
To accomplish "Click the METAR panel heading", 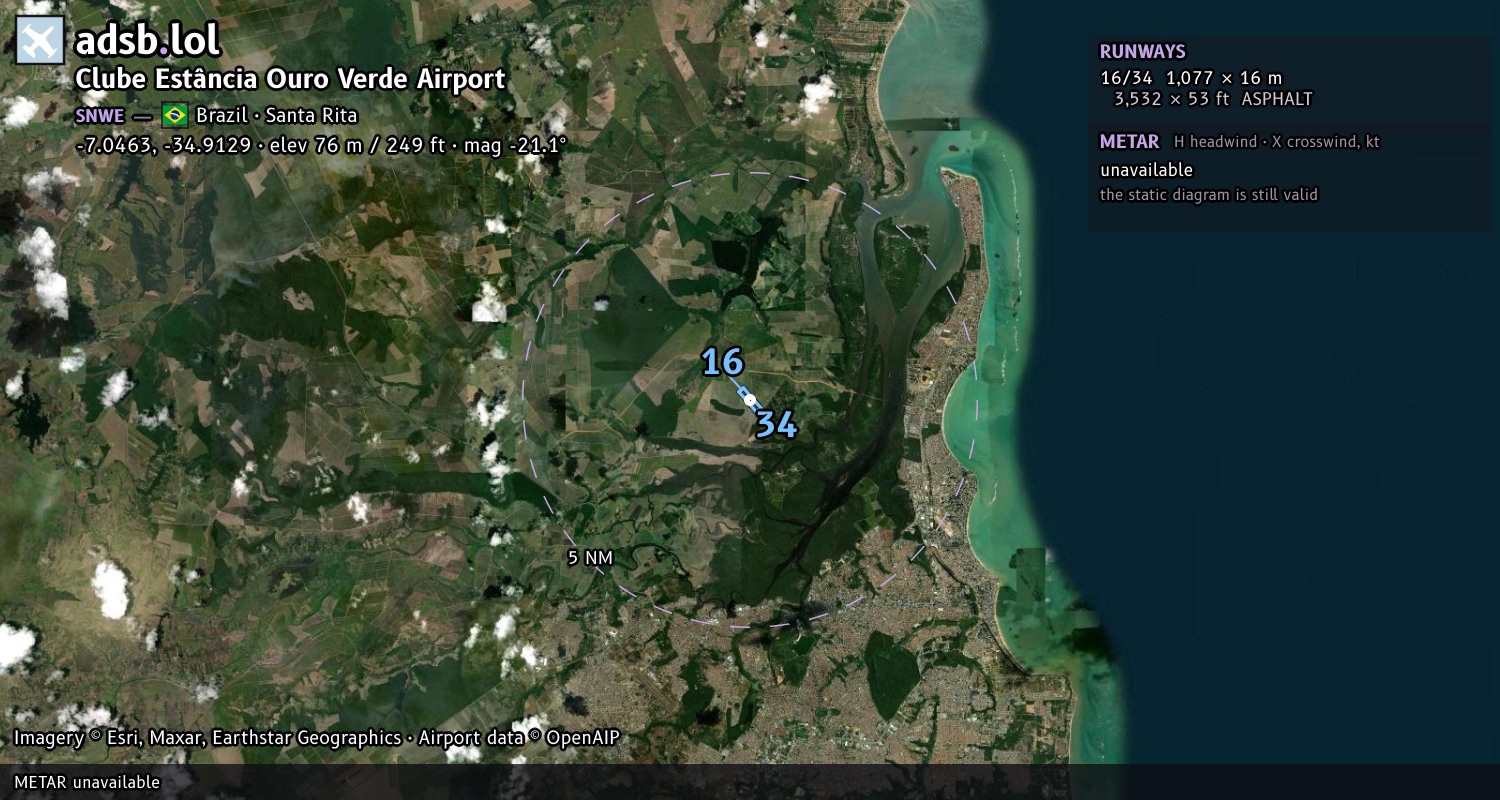I will coord(1129,142).
